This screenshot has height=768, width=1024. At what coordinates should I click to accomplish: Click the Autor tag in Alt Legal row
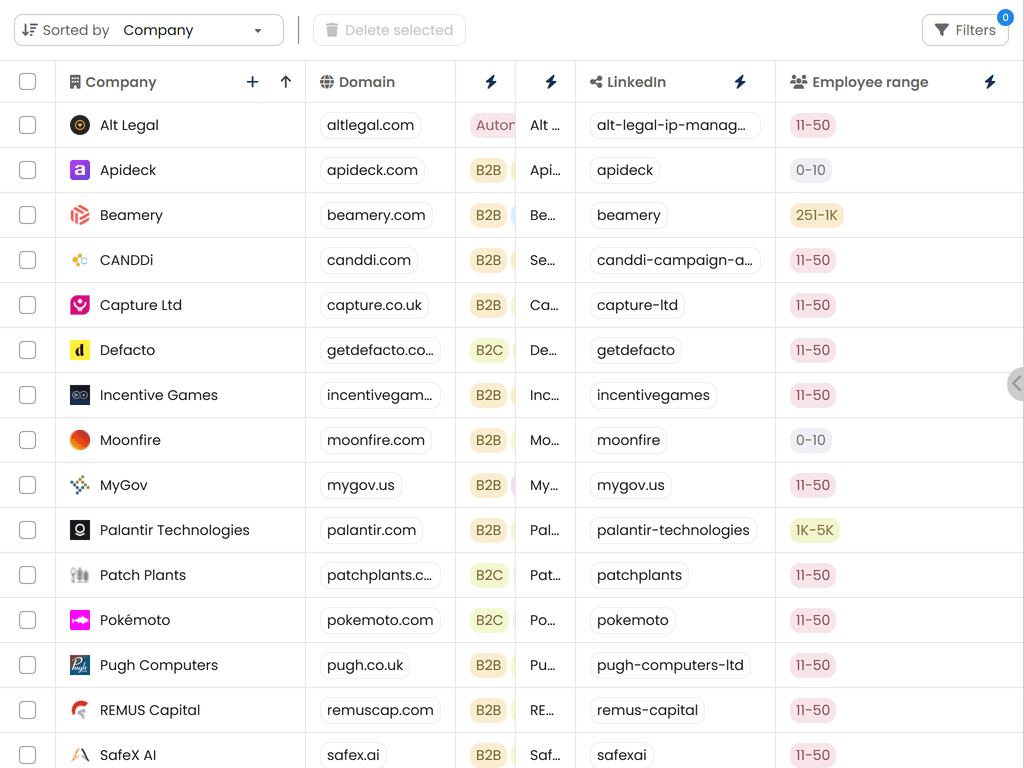point(493,125)
